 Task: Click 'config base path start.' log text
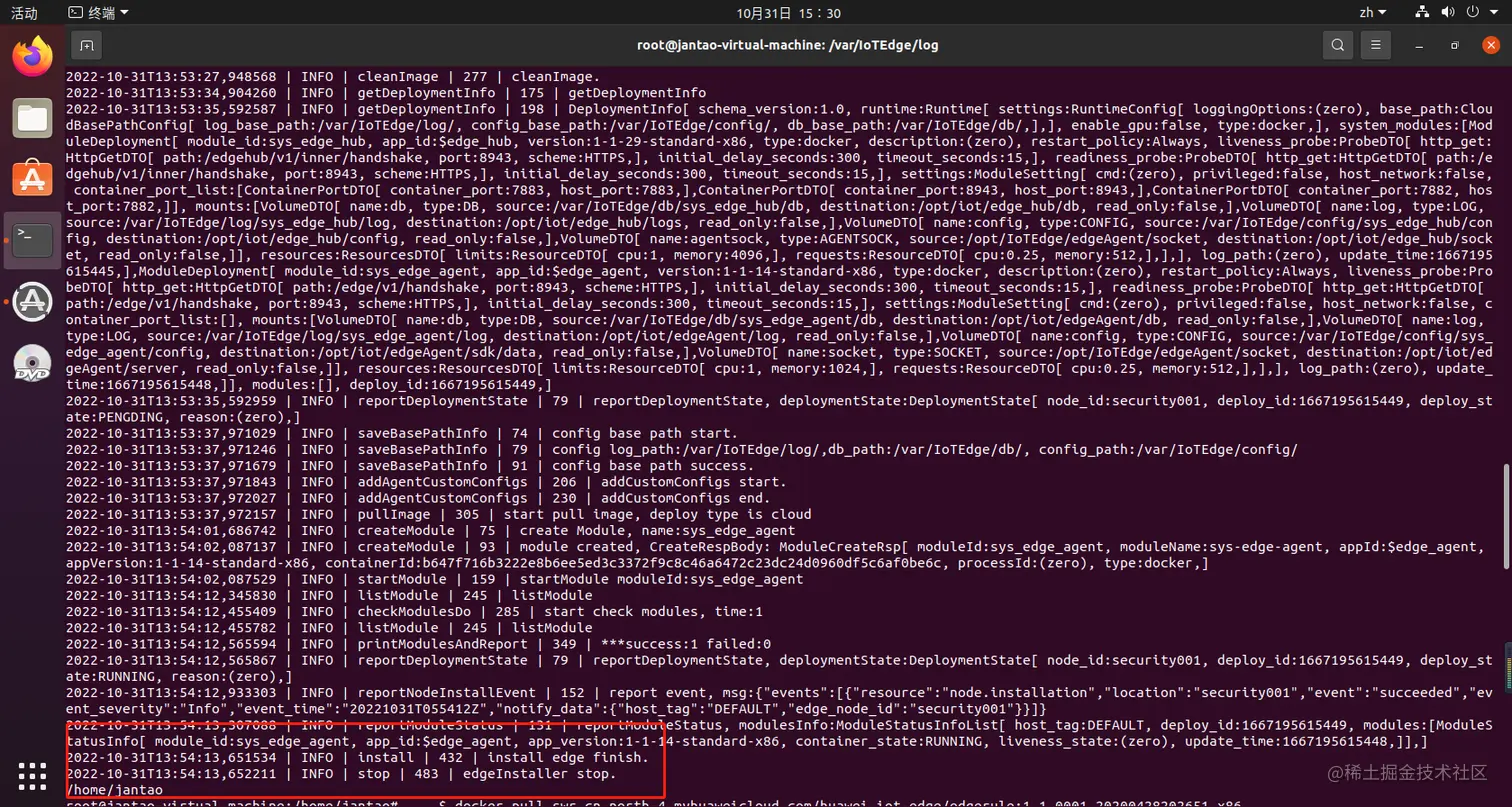click(x=644, y=433)
